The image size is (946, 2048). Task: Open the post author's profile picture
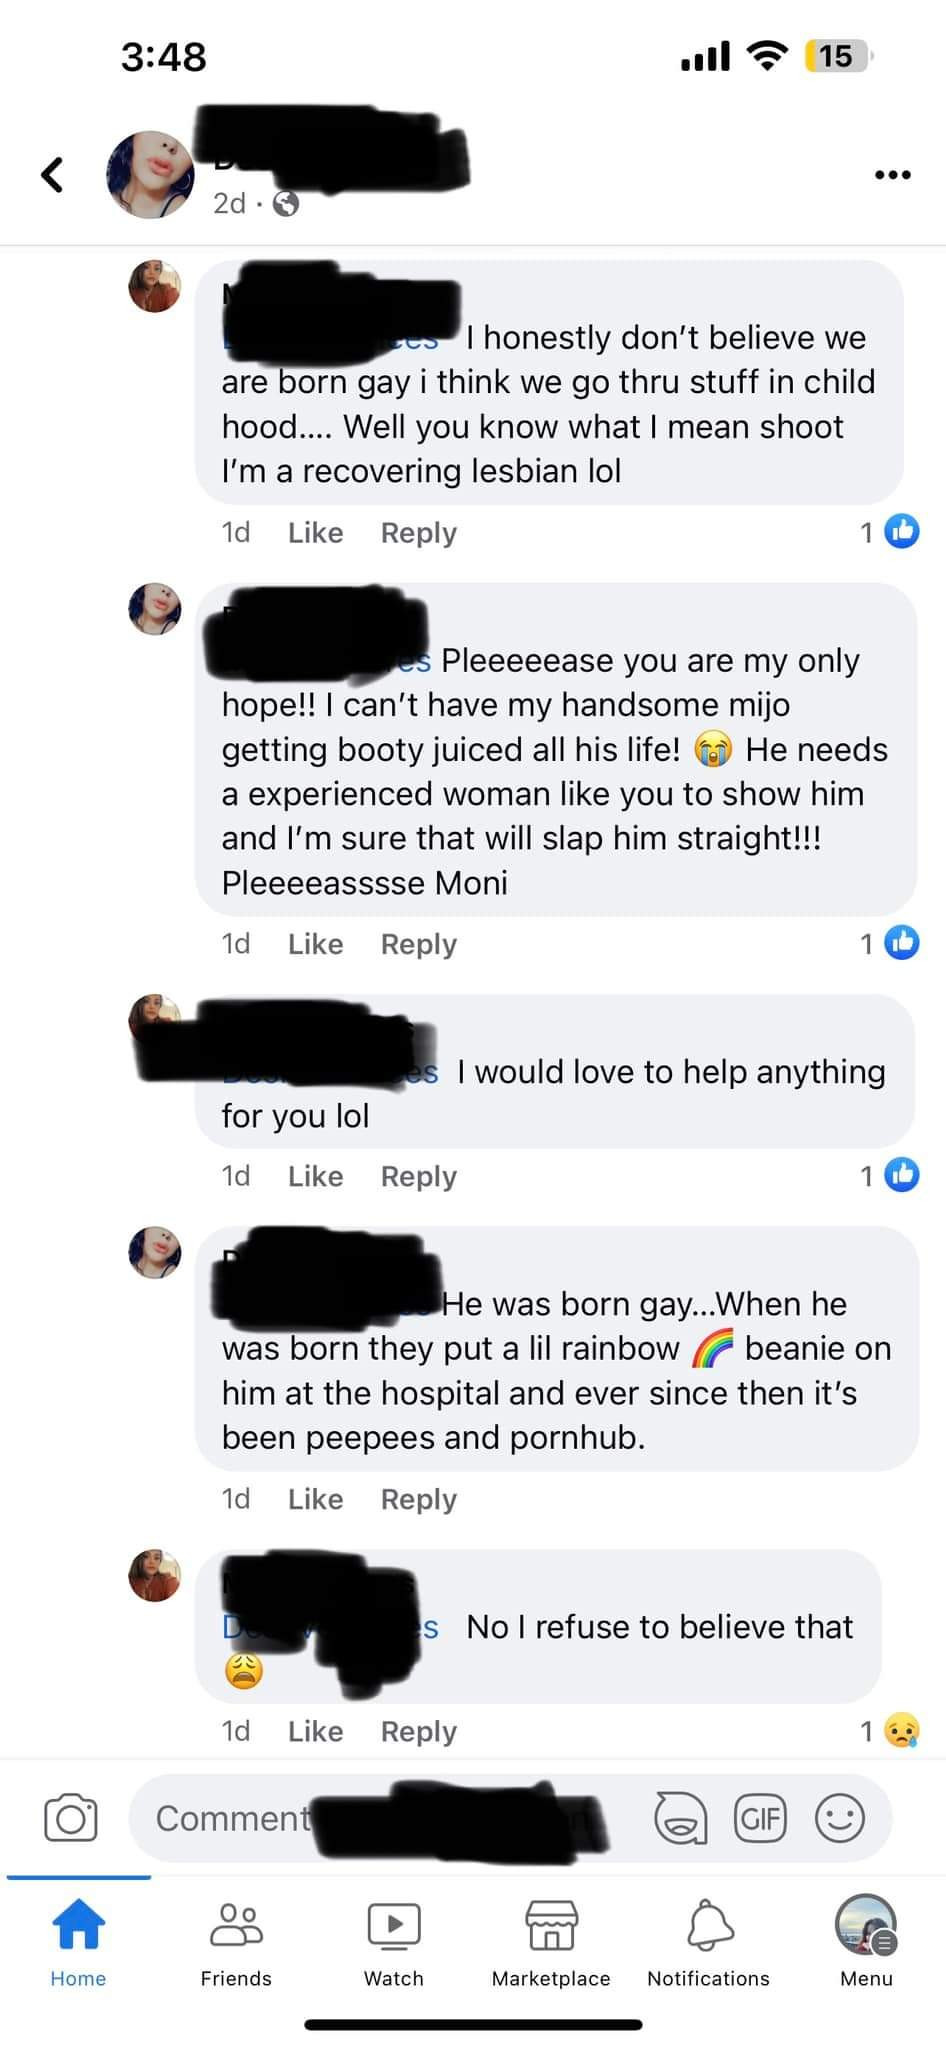coord(151,174)
